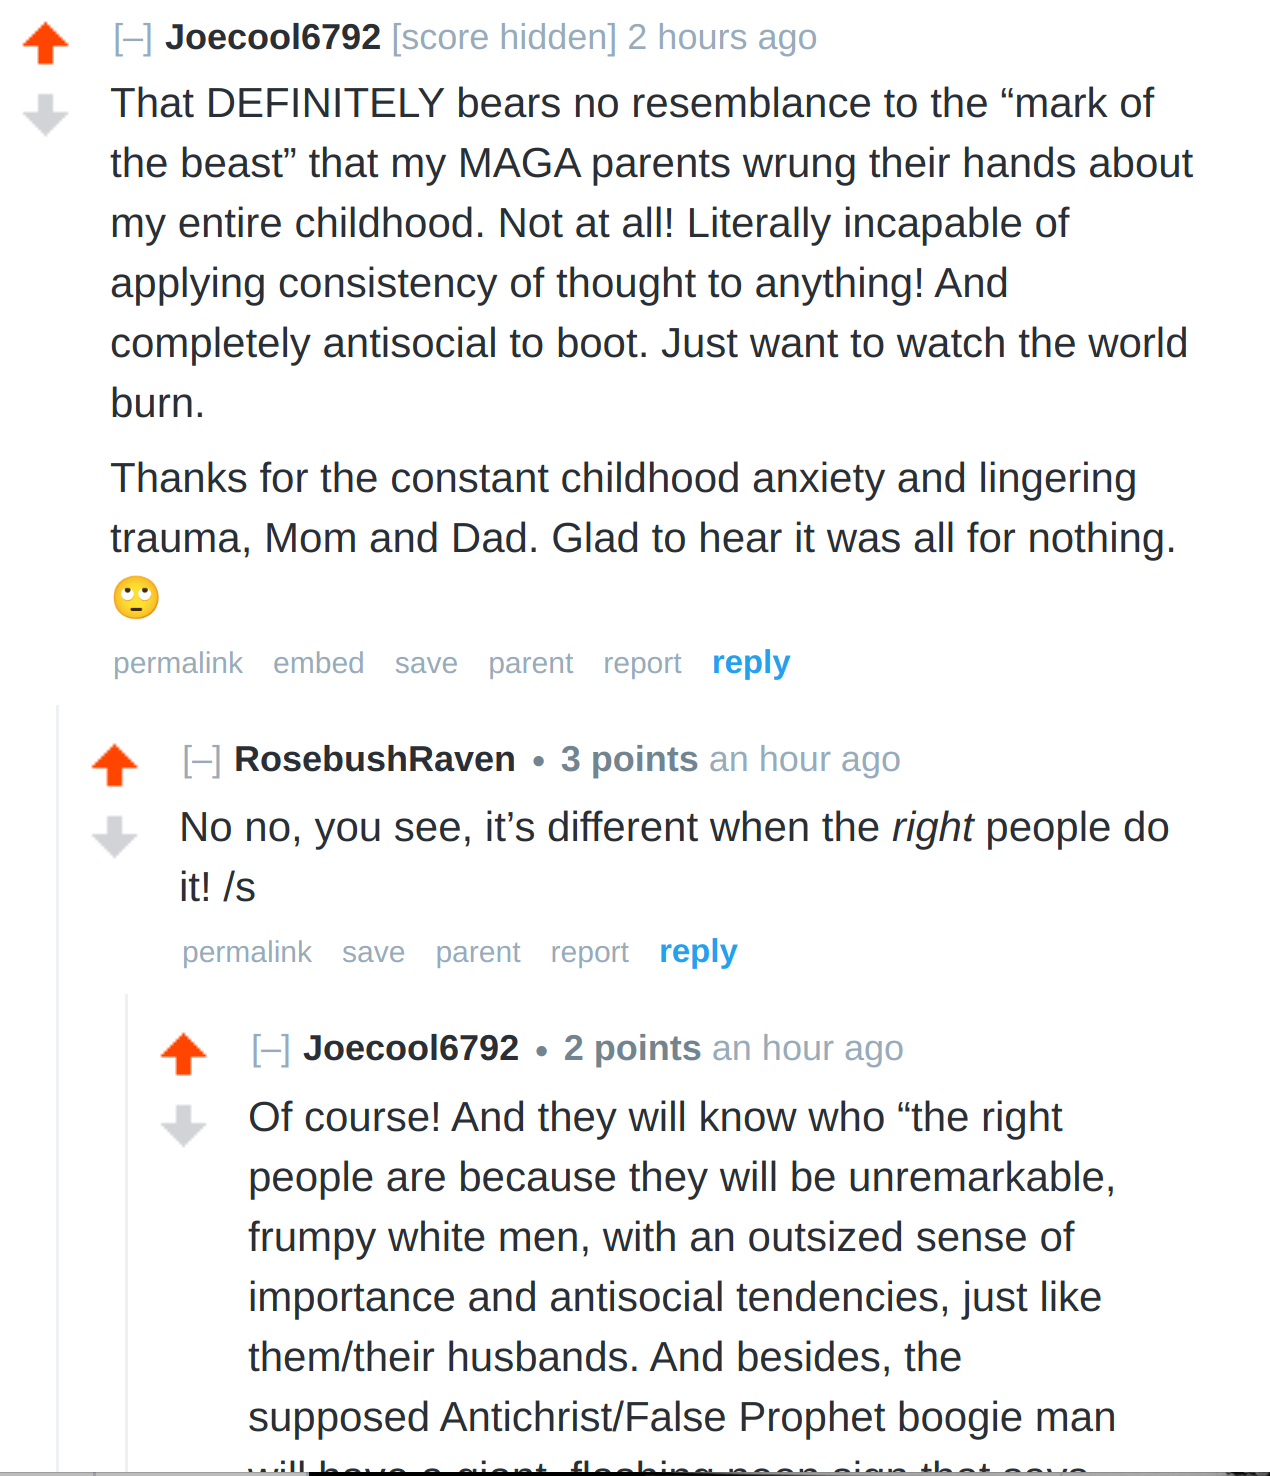Downvote Joecool6792's nested reply

(x=183, y=1125)
